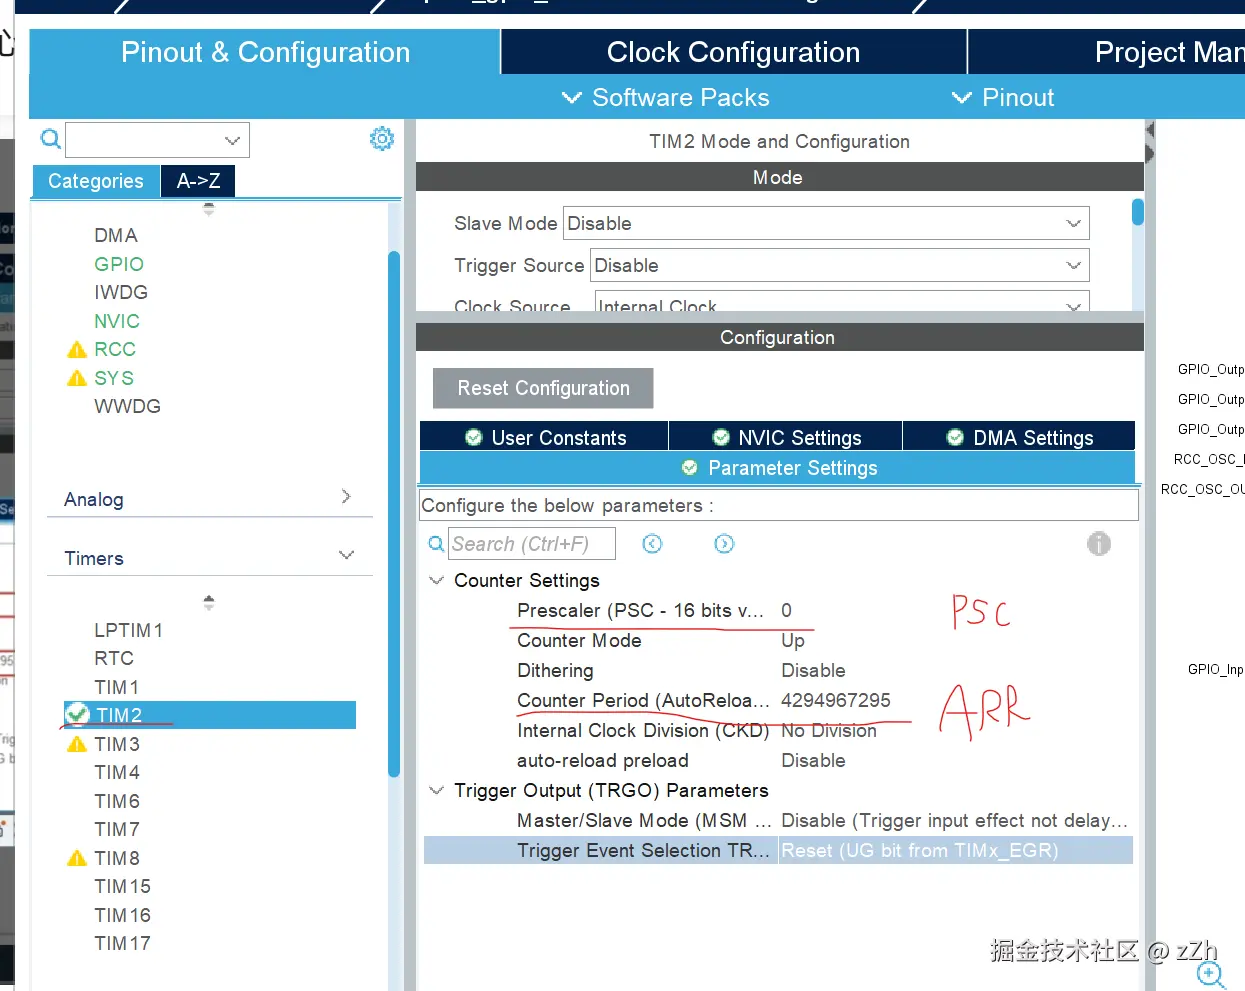This screenshot has width=1245, height=991.
Task: Click the warning icon next to RCC
Action: (x=77, y=350)
